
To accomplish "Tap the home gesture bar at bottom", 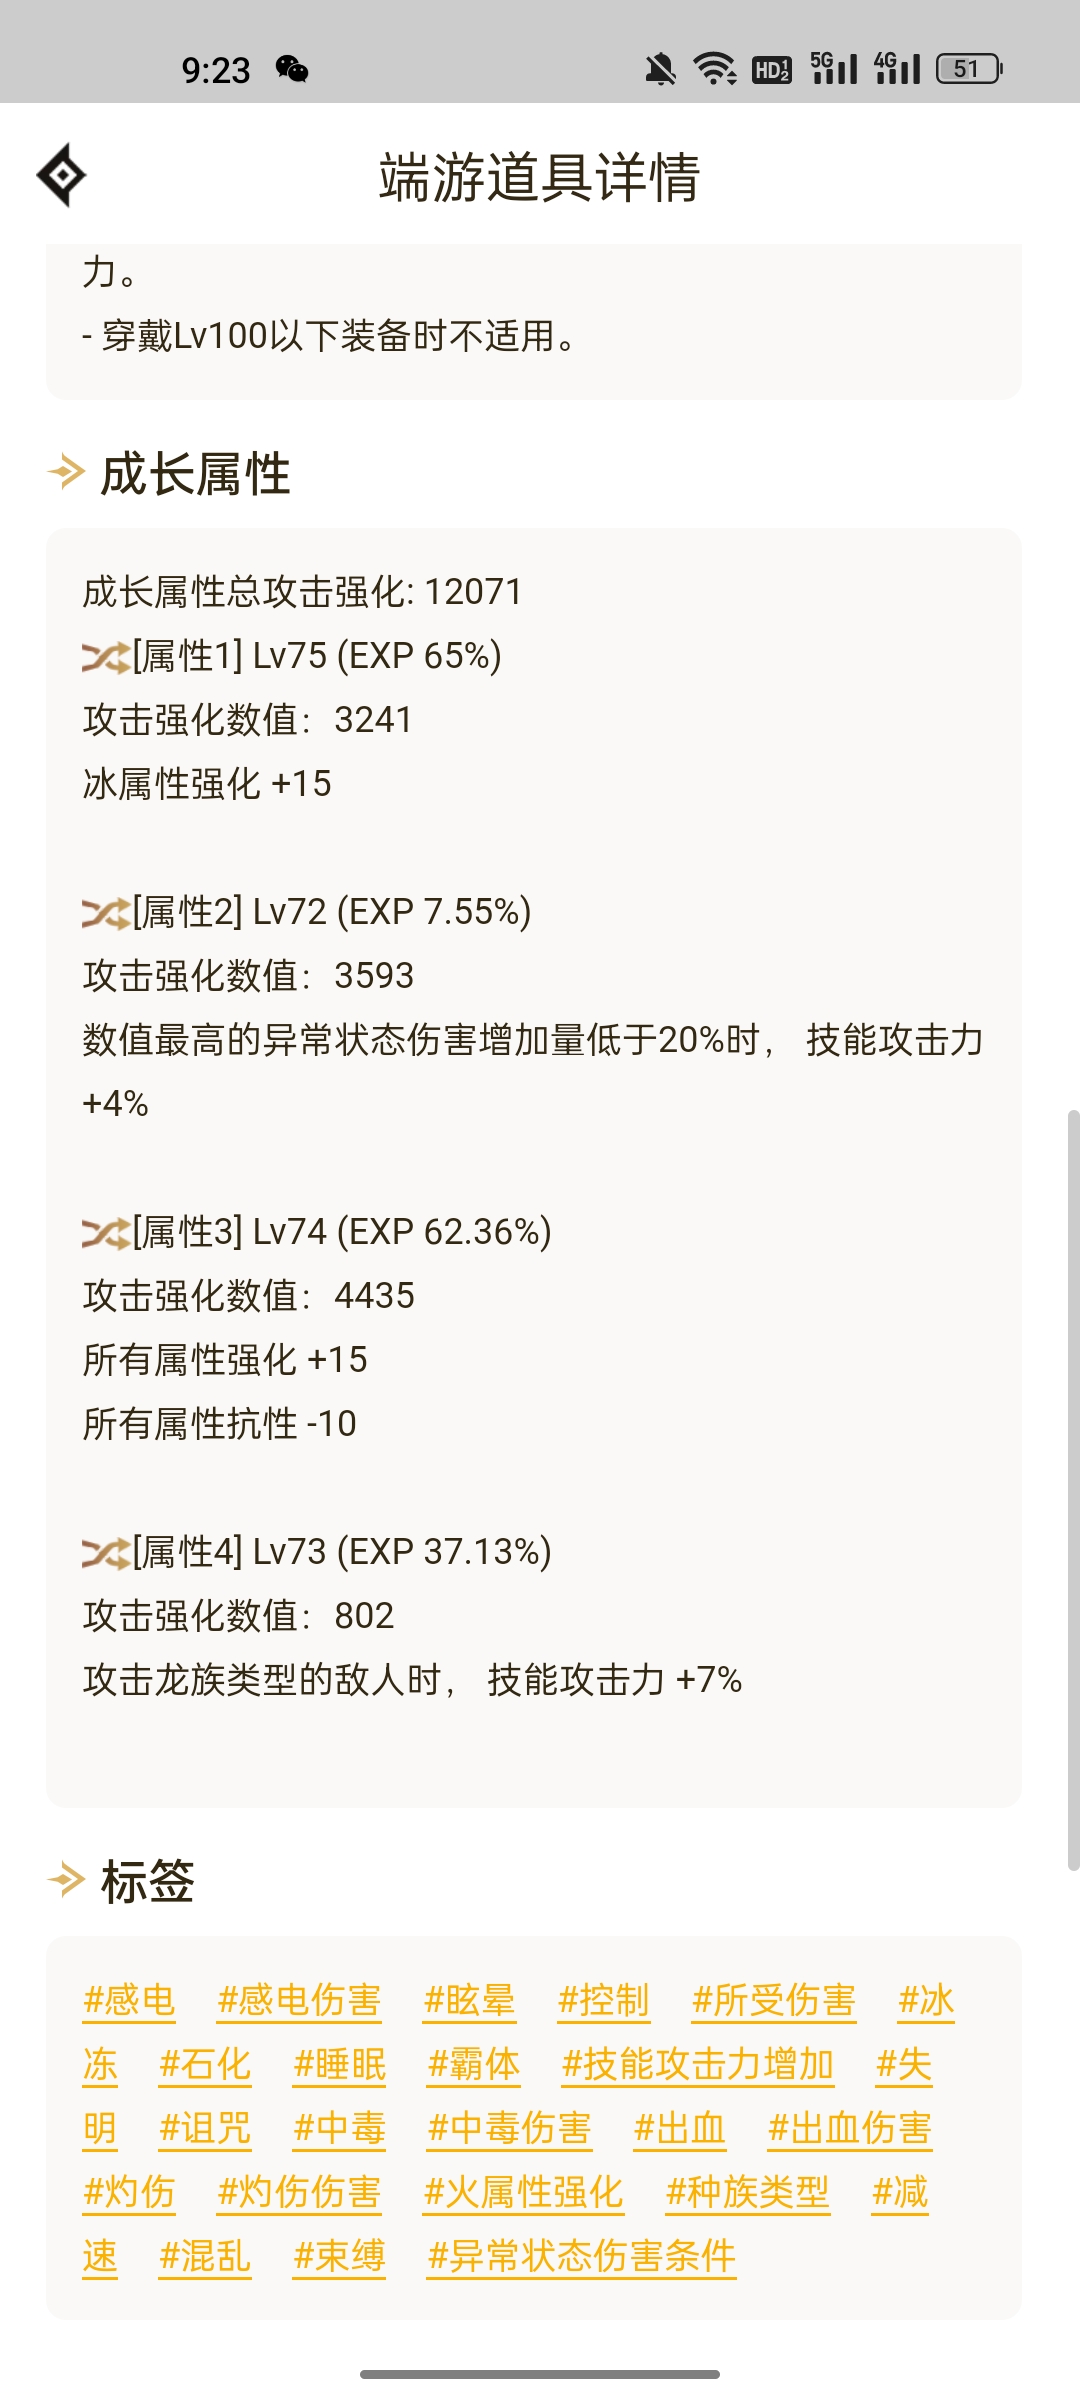I will click(x=540, y=2374).
